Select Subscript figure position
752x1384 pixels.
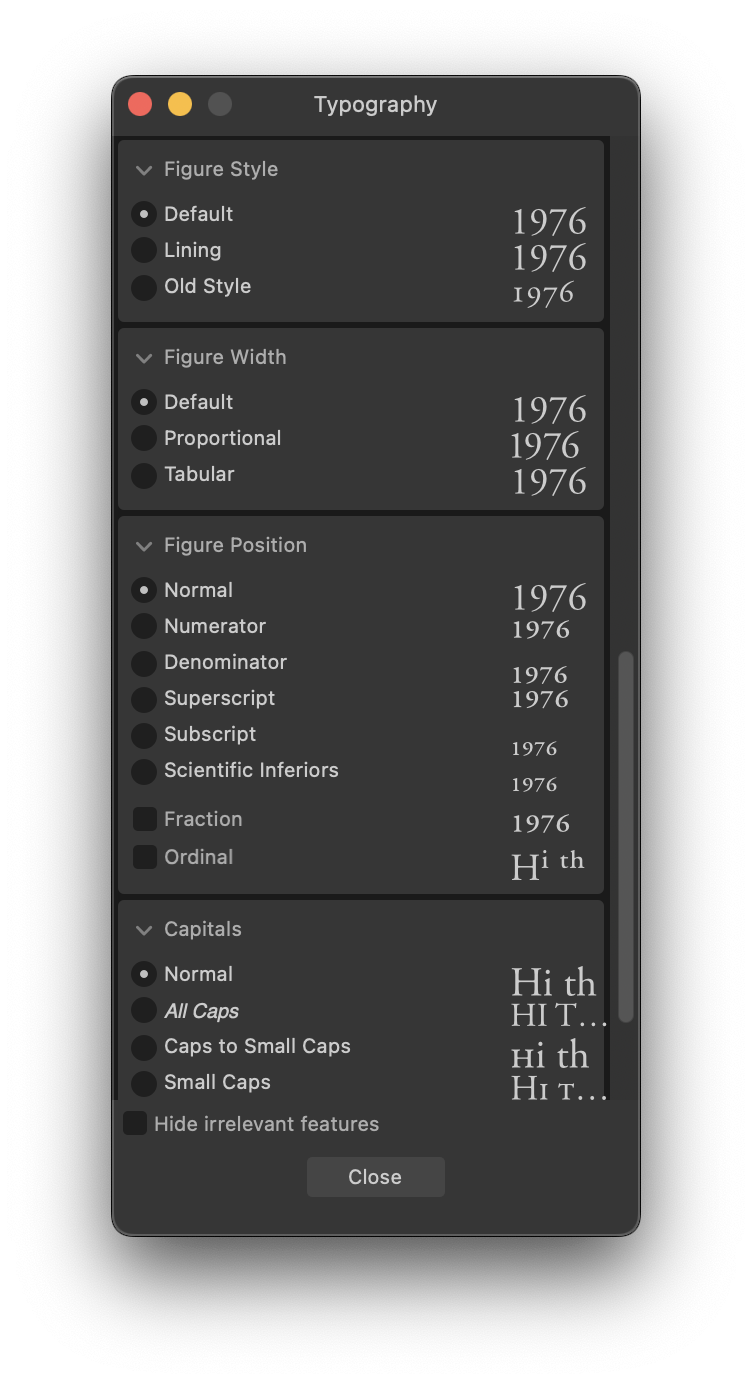point(143,735)
